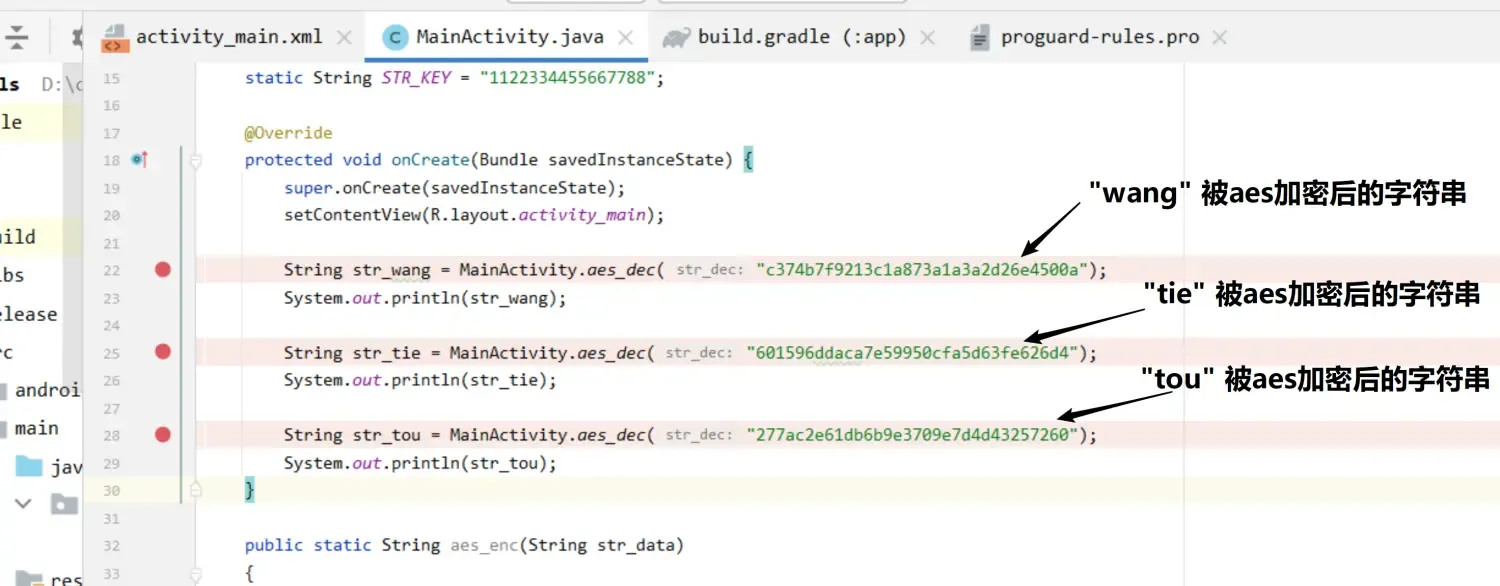
Task: Switch to the proguard-rules.pro tab
Action: [1100, 36]
